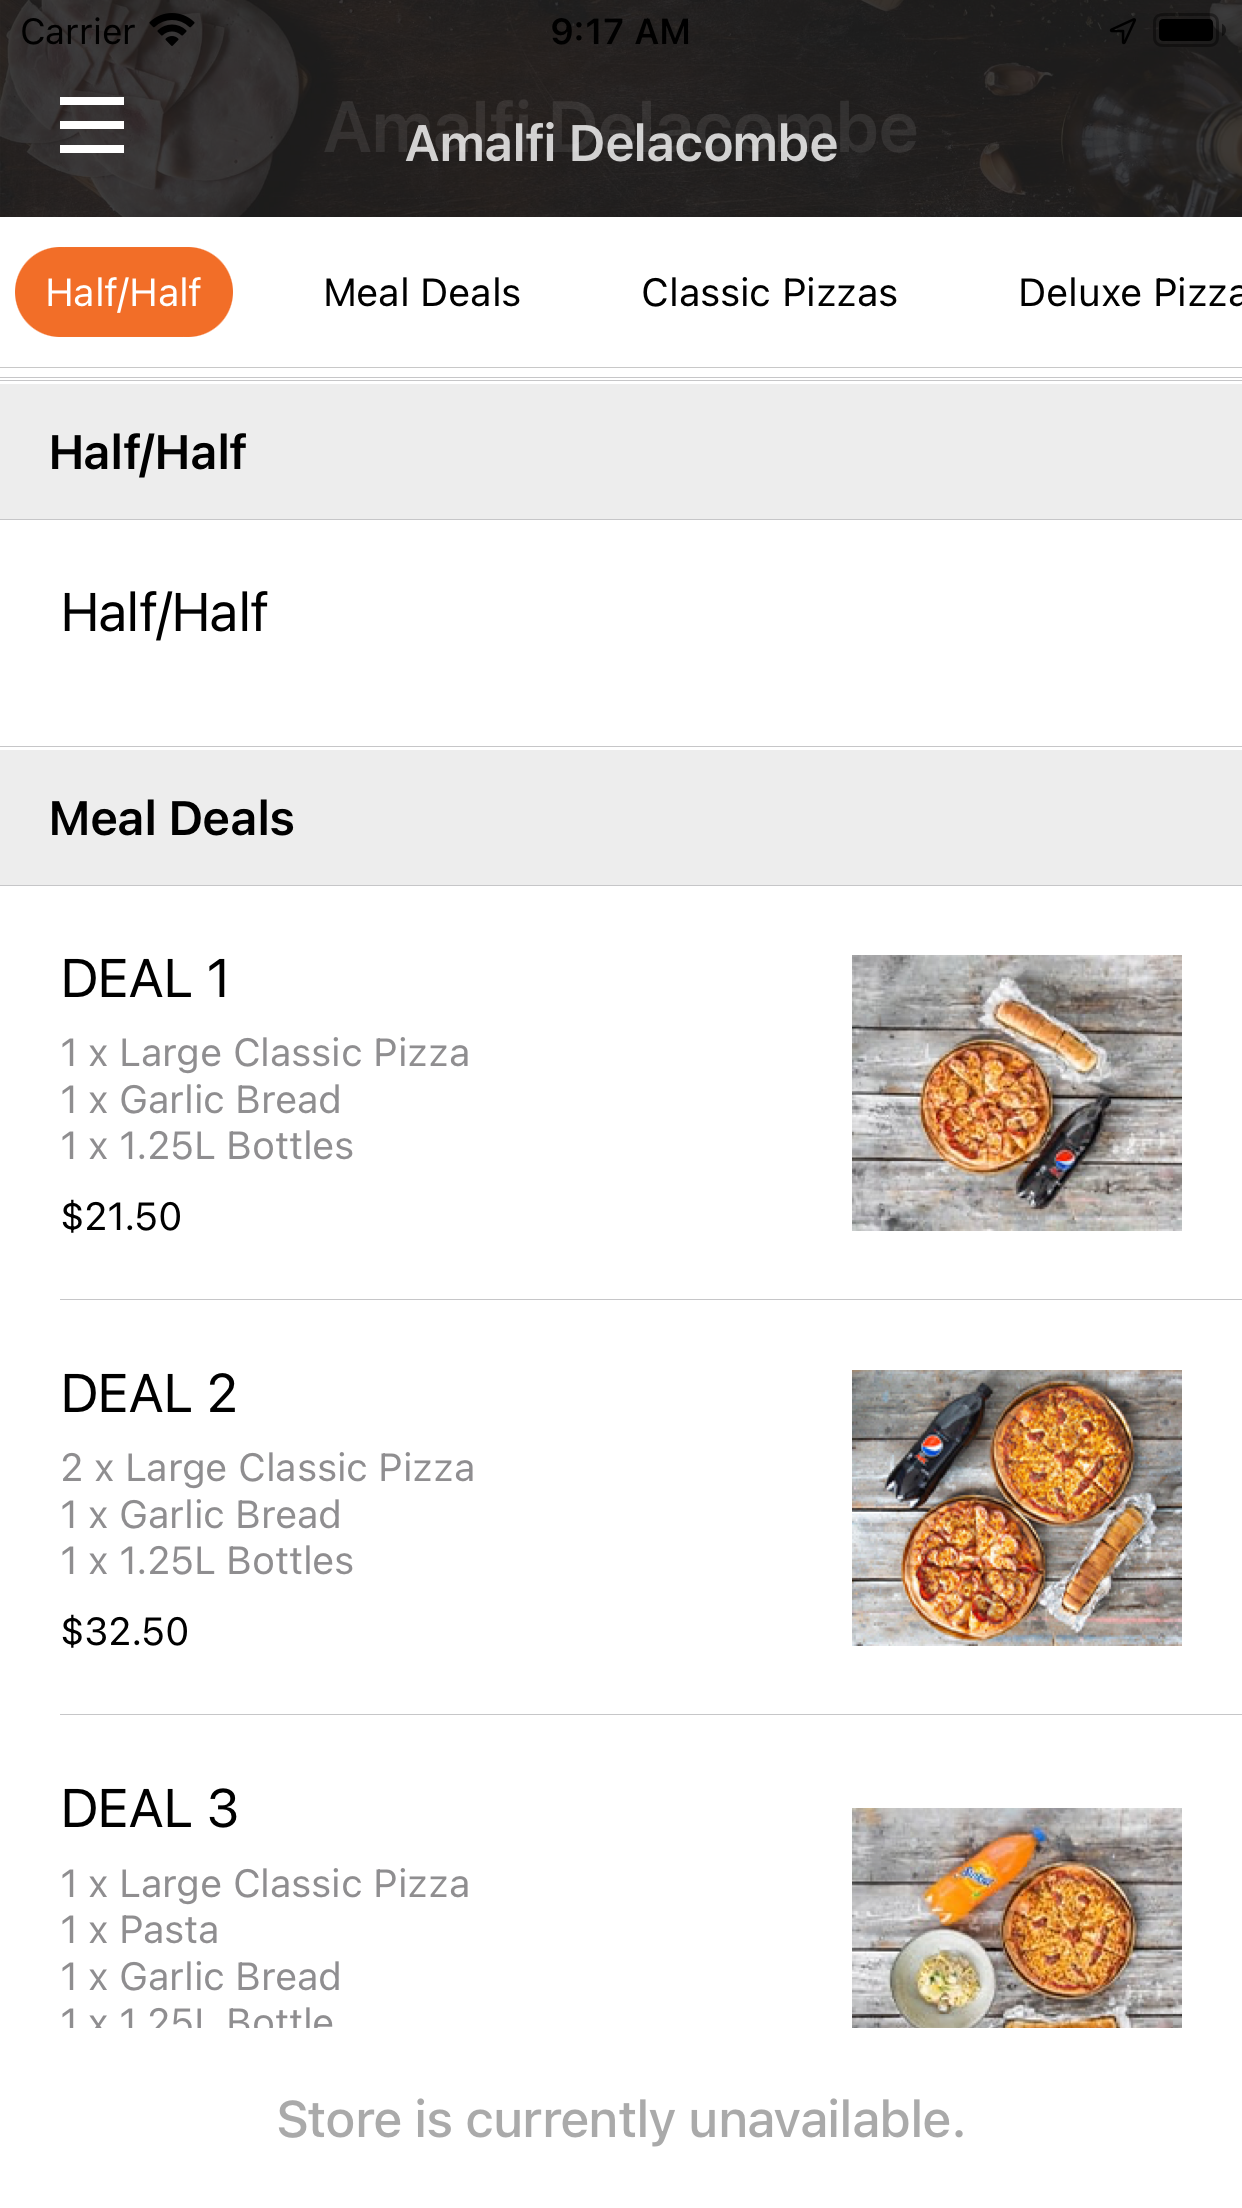The width and height of the screenshot is (1242, 2208).
Task: Open the Half/Half menu item
Action: 621,633
